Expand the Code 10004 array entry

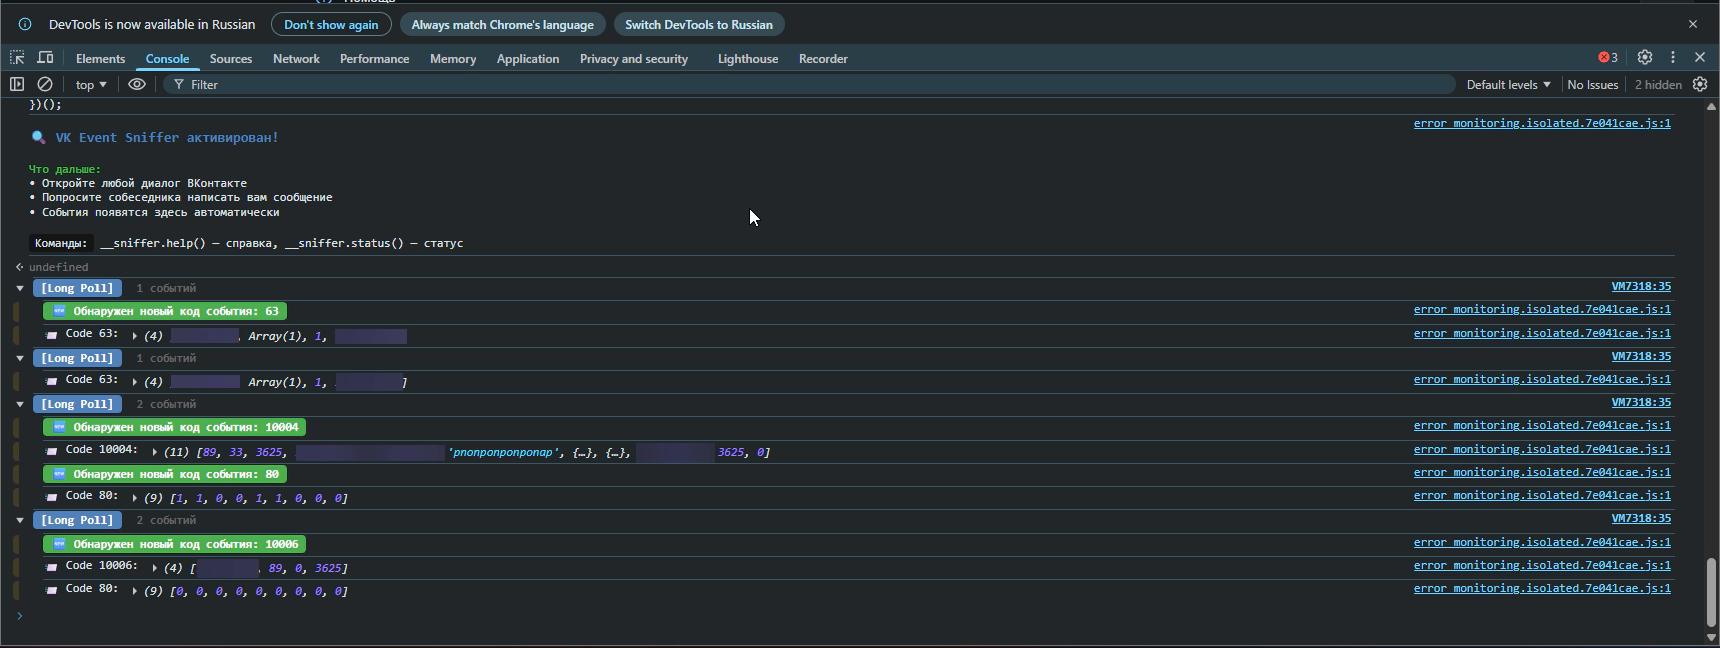(154, 452)
